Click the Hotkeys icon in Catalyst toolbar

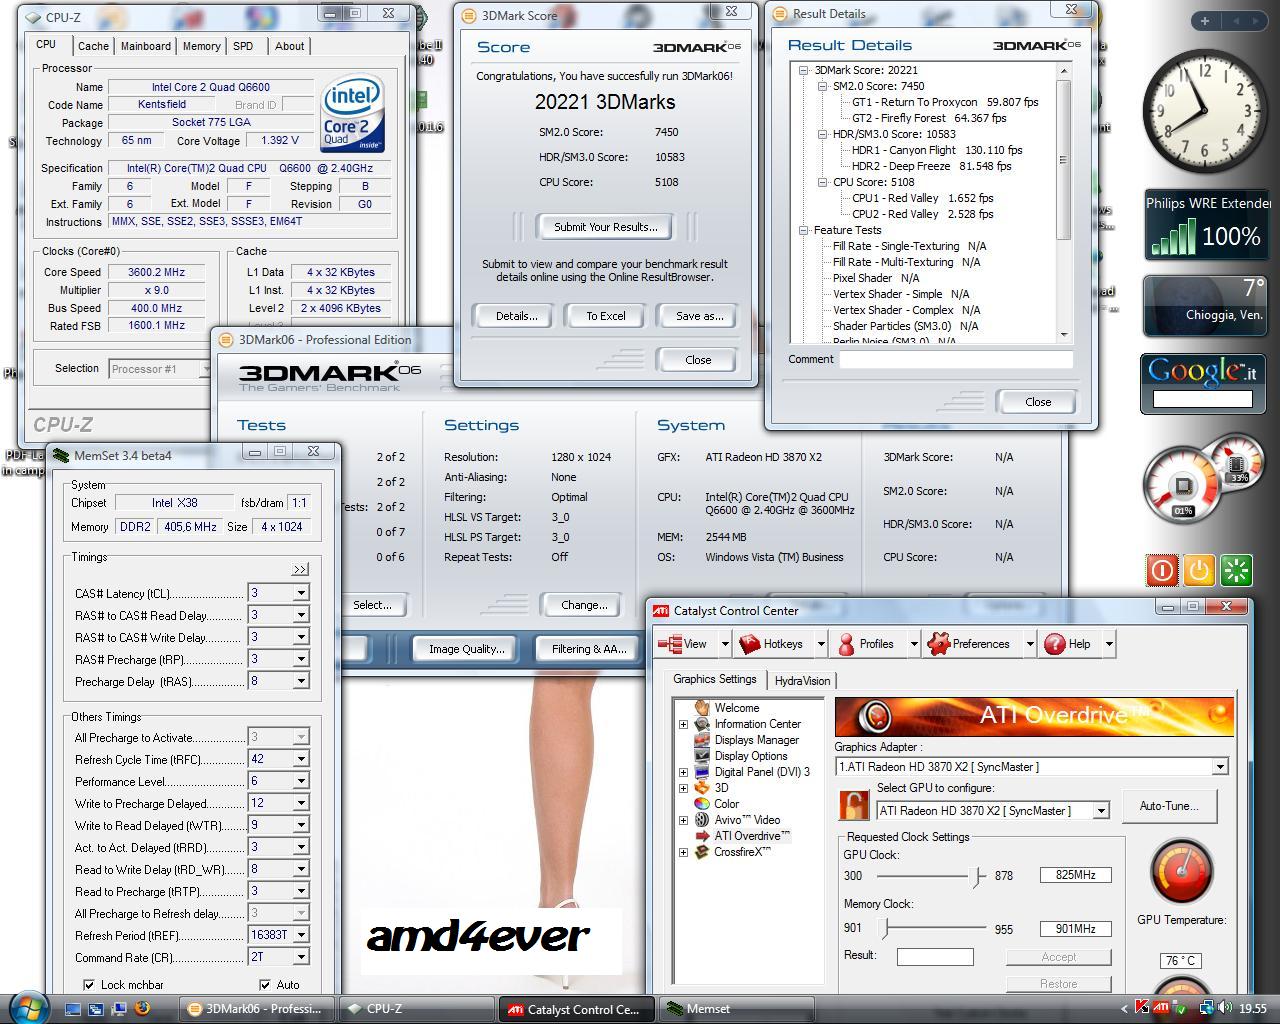(750, 644)
